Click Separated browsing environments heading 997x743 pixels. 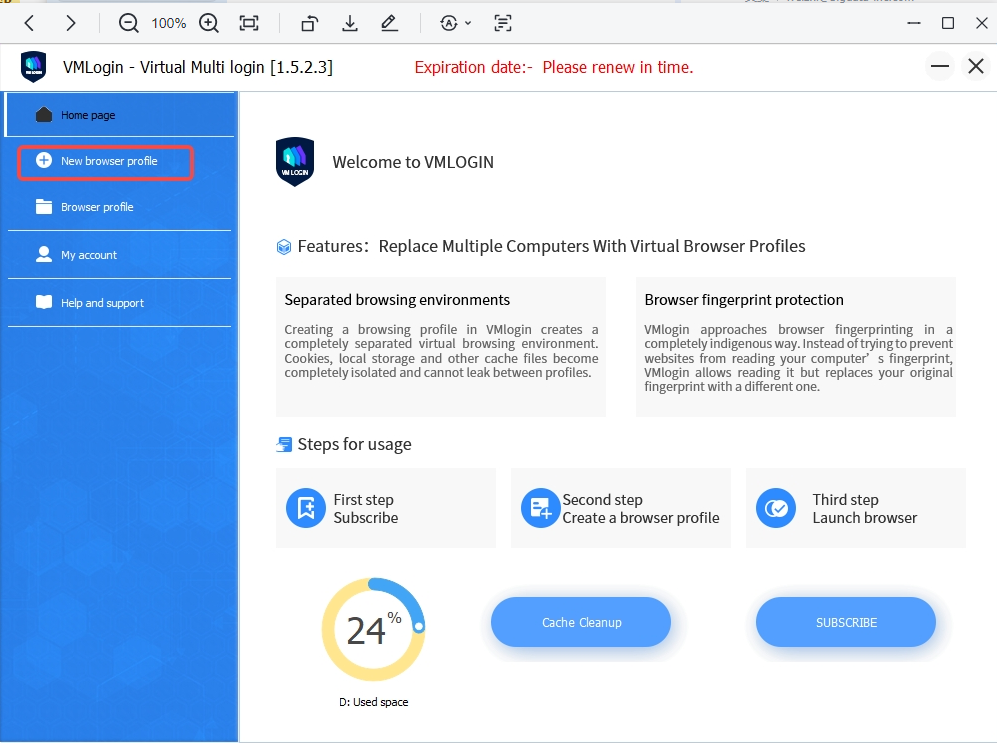pyautogui.click(x=397, y=300)
